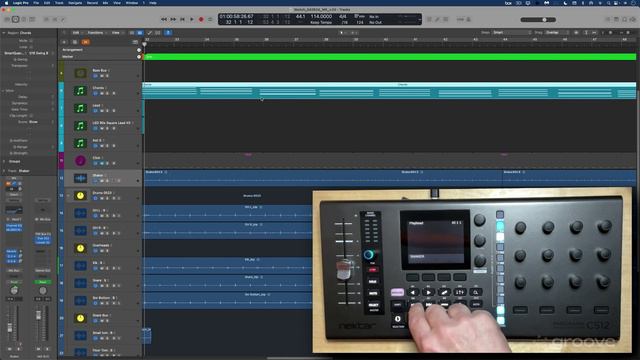This screenshot has height=360, width=640.
Task: Click the left channel strip volume fader
Action: click(x=10, y=327)
